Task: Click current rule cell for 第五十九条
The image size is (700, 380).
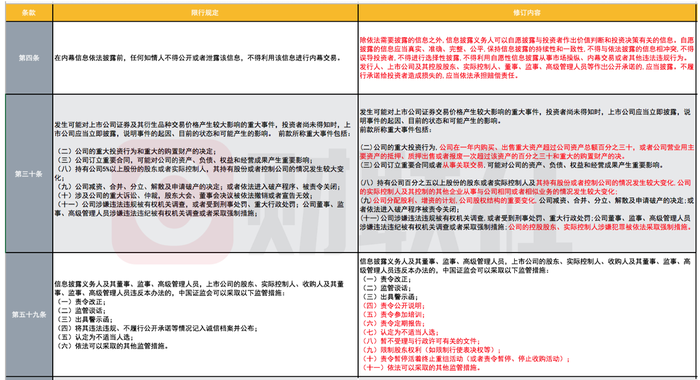Action: [x=205, y=315]
